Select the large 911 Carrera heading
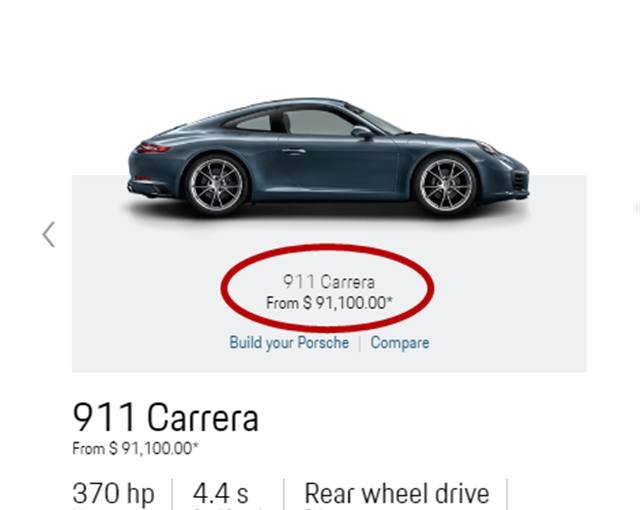640x510 pixels. pos(165,417)
